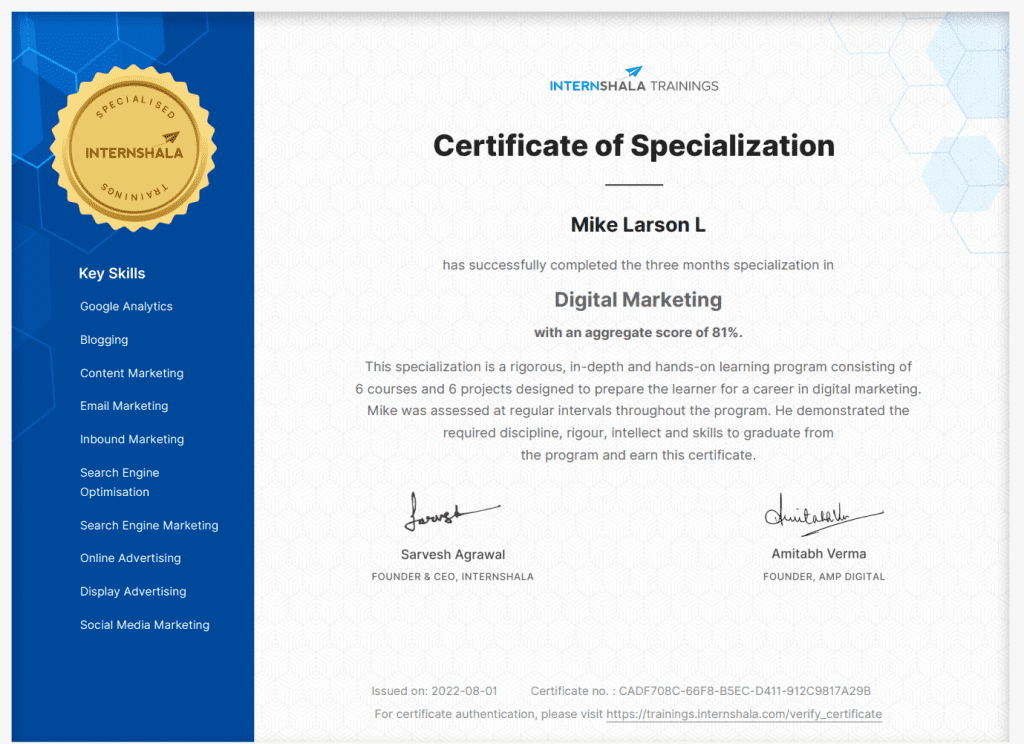Click the name "Amitabh Verma"
This screenshot has width=1024, height=744.
click(819, 554)
